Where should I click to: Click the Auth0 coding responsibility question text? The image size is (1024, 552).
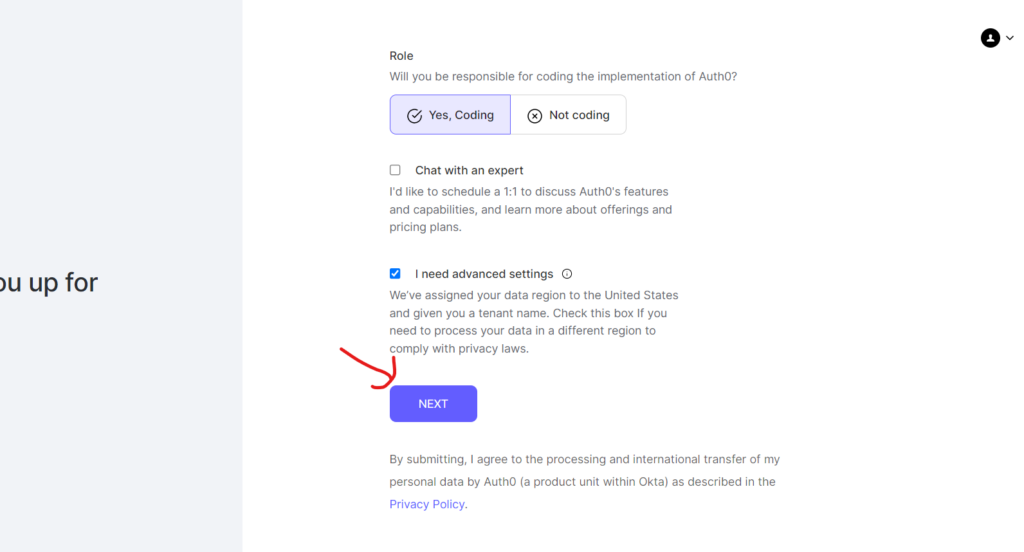pos(563,76)
